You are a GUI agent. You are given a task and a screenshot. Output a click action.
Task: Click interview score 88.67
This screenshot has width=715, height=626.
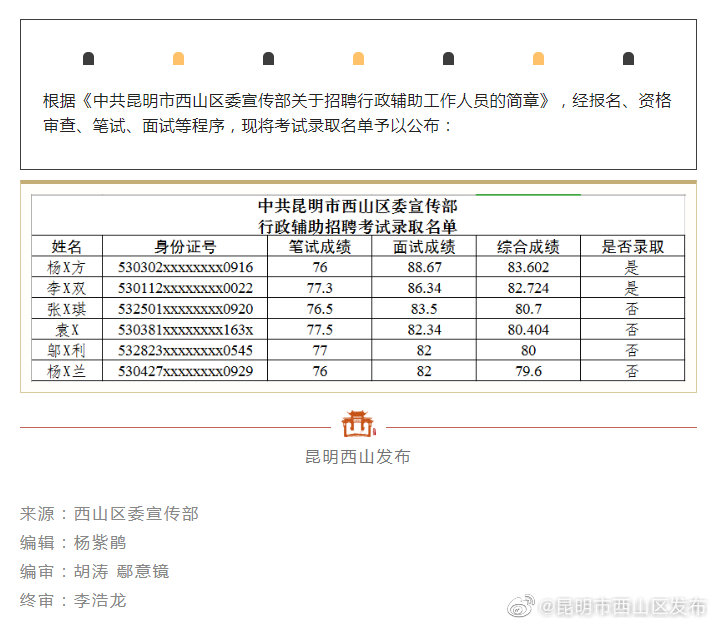point(425,267)
